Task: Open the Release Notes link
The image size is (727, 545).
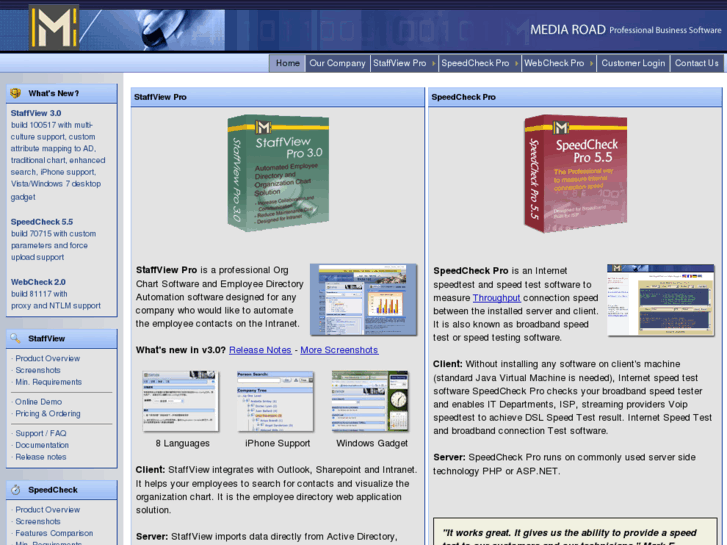Action: click(260, 350)
